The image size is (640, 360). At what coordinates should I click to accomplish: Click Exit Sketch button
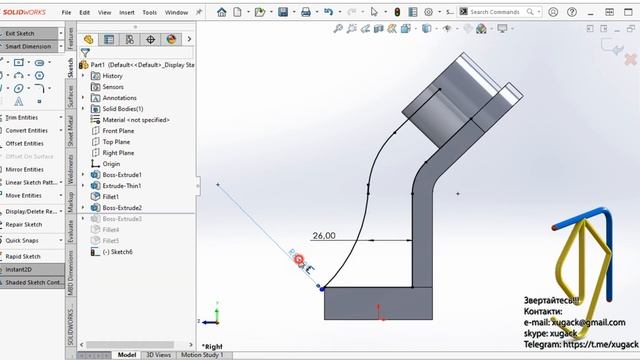[29, 33]
